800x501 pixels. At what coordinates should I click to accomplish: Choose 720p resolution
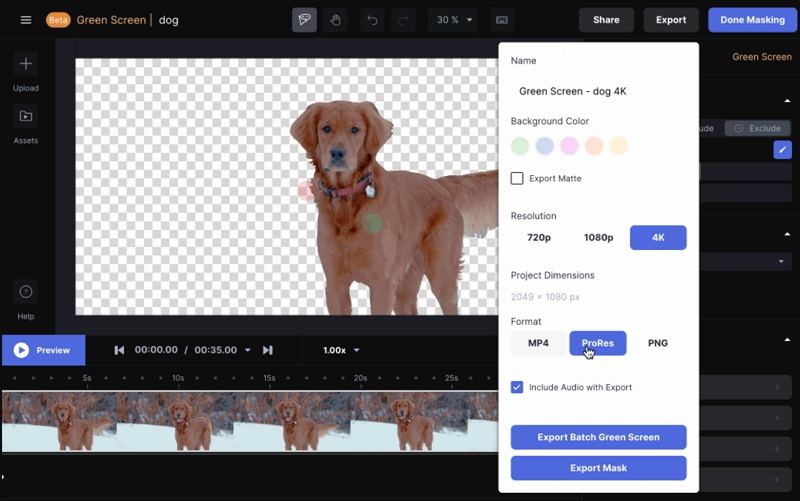tap(539, 238)
